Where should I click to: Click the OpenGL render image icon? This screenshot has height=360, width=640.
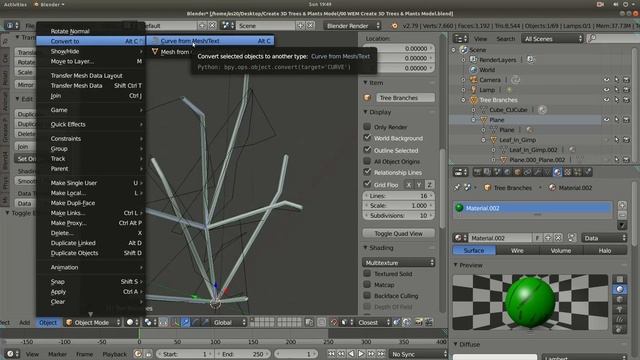point(418,322)
